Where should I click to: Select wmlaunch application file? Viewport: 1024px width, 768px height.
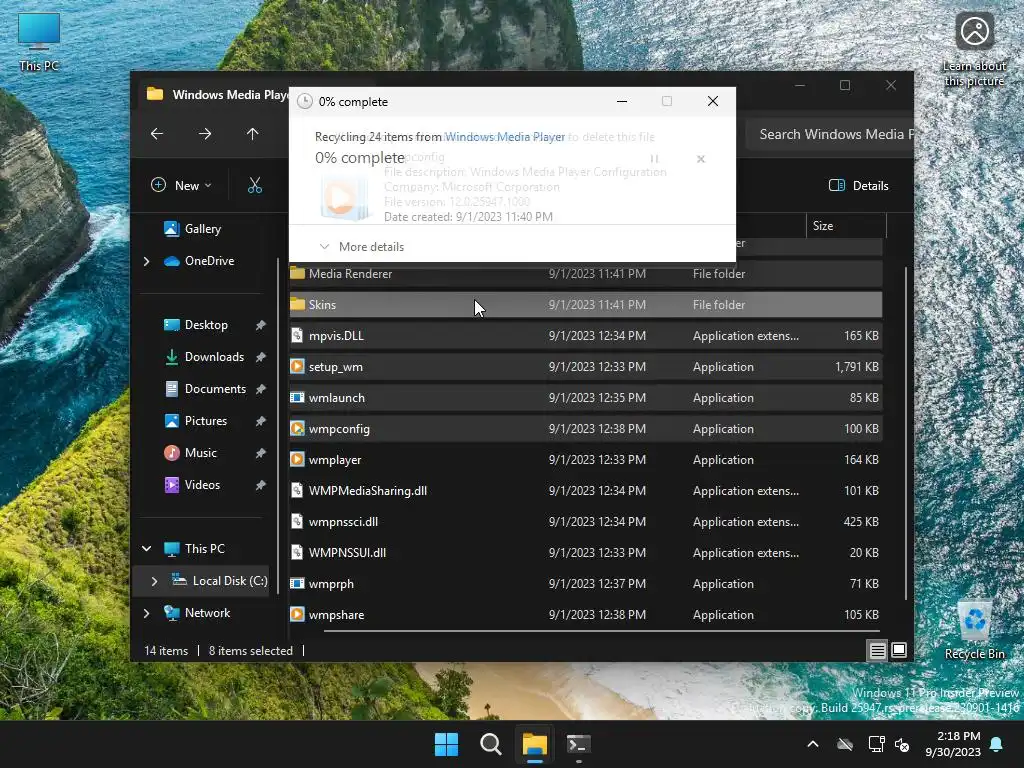point(586,398)
